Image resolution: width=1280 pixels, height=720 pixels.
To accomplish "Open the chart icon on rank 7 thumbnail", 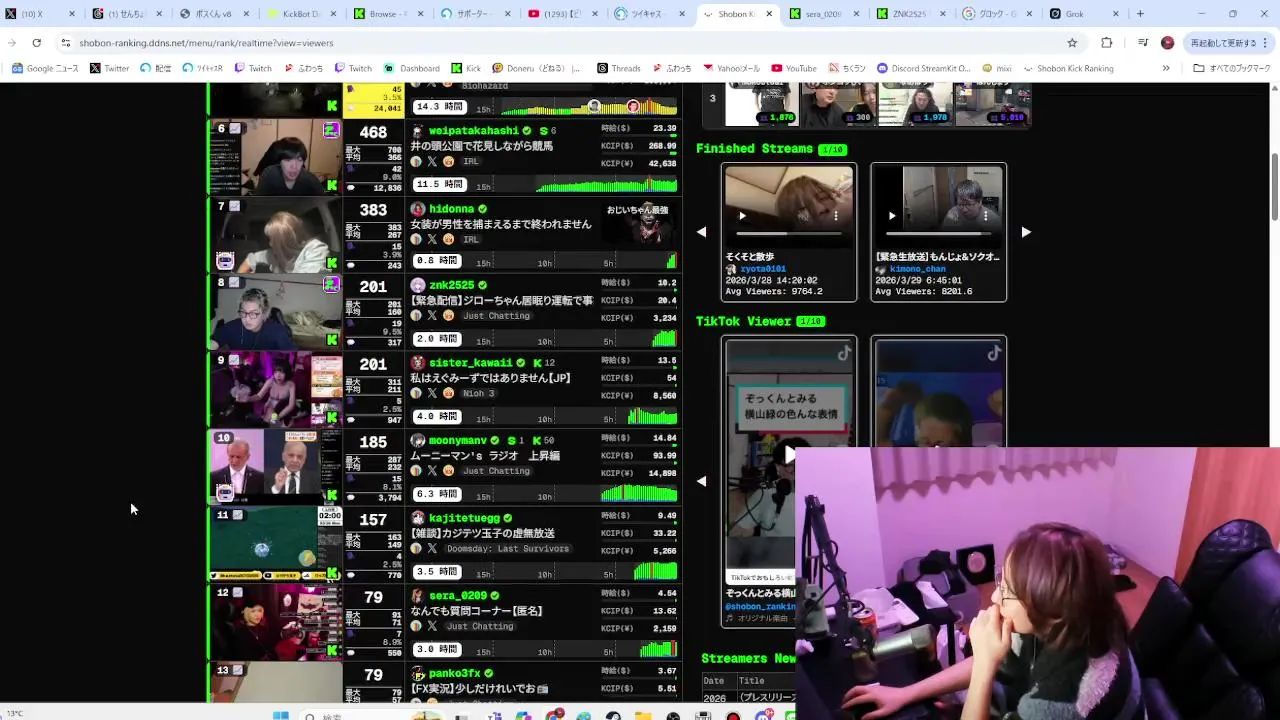I will pos(235,206).
